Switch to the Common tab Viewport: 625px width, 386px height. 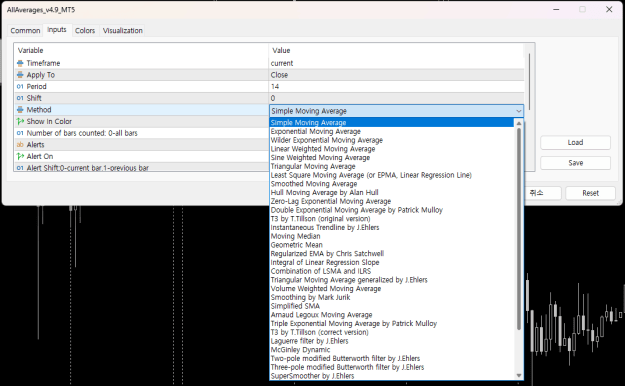[25, 30]
